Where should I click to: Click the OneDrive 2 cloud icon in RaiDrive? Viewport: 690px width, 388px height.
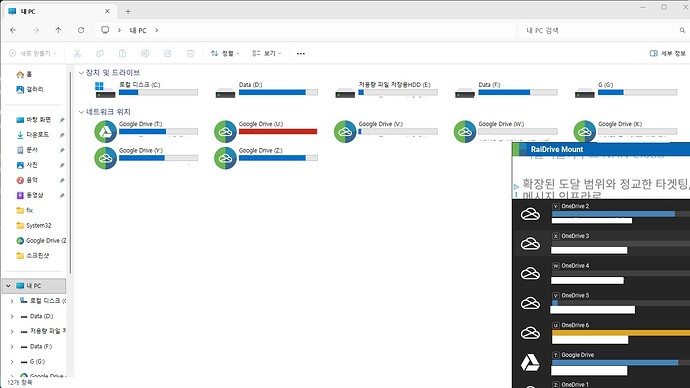tap(530, 214)
